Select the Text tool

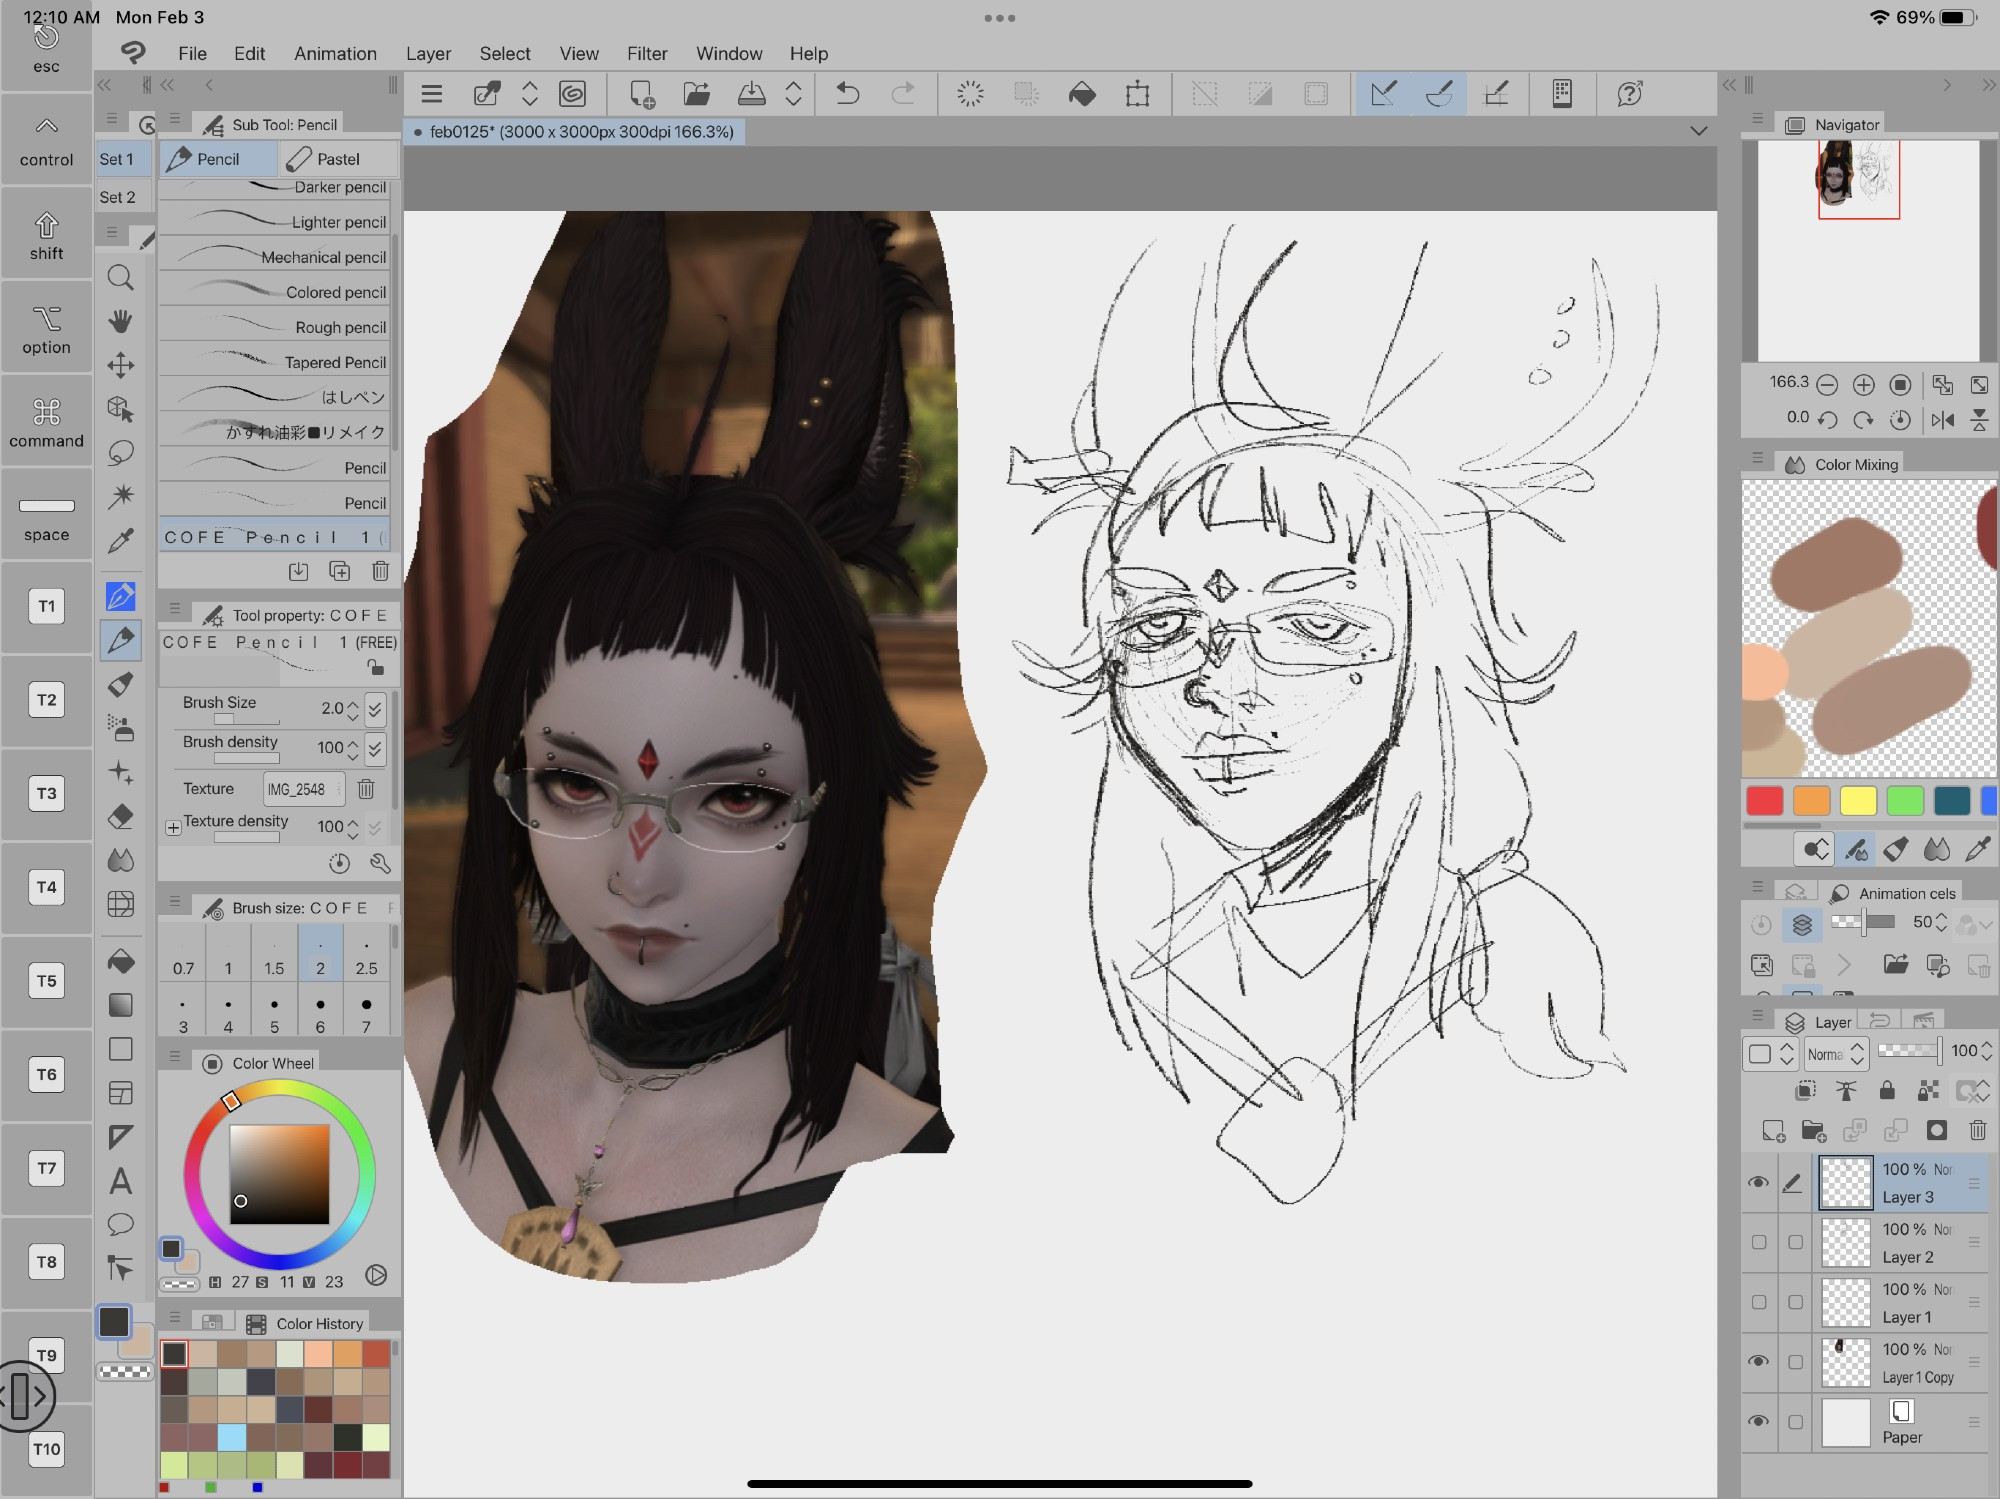pyautogui.click(x=120, y=1181)
